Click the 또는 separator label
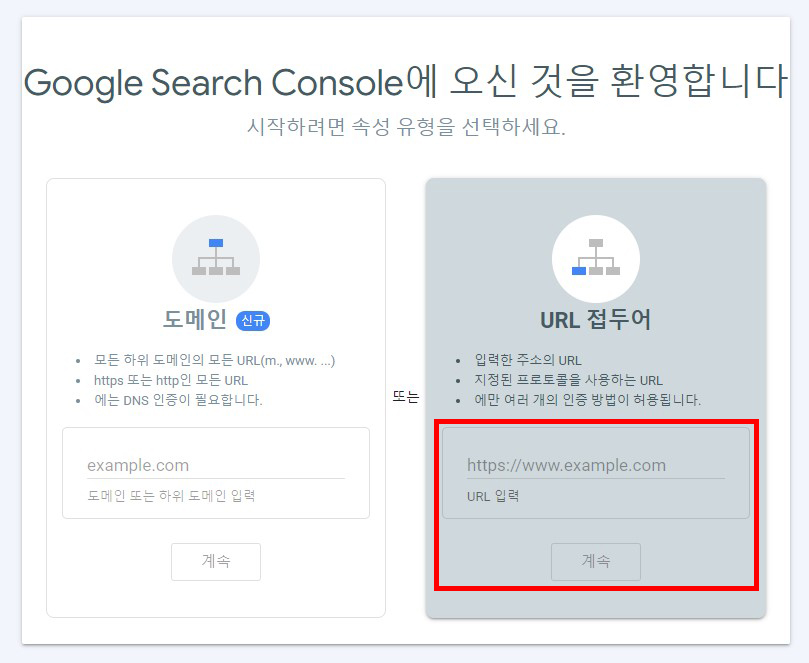The height and width of the screenshot is (663, 809). coord(406,397)
